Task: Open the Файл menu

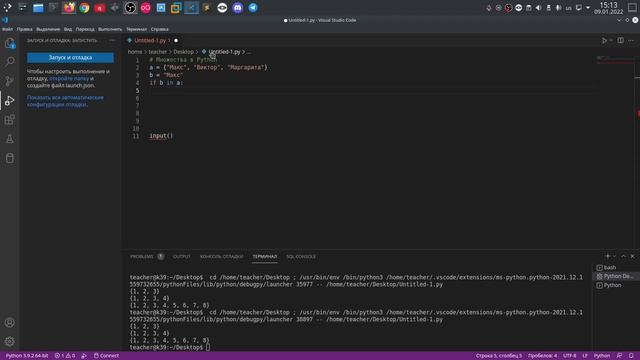Action: [7, 29]
